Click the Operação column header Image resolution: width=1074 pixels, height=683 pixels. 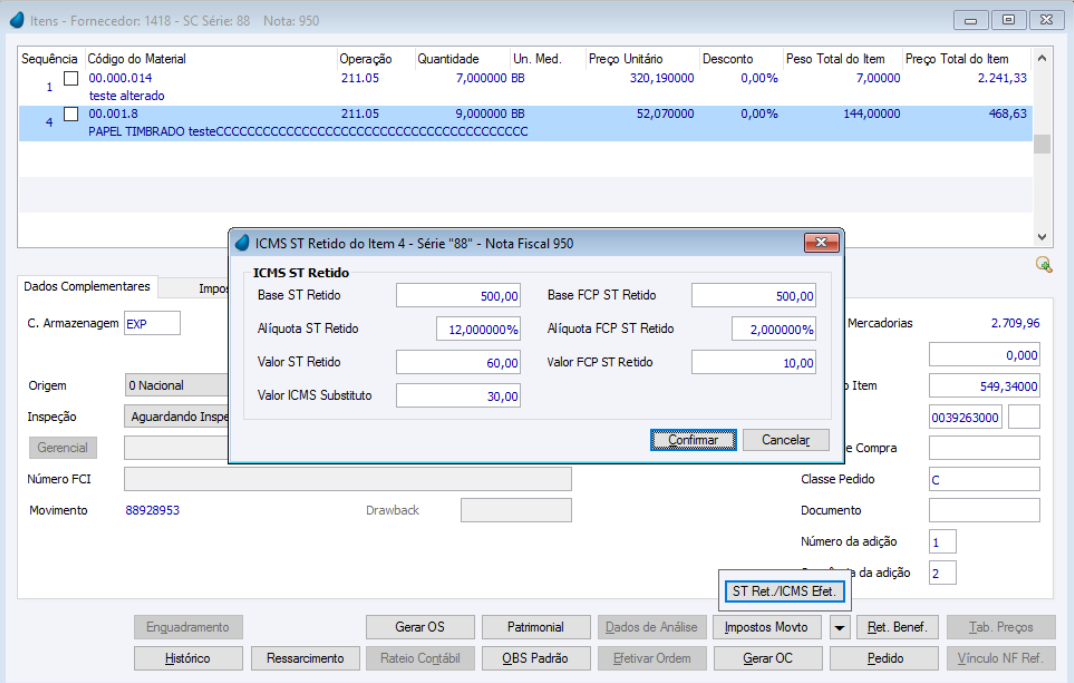coord(376,59)
